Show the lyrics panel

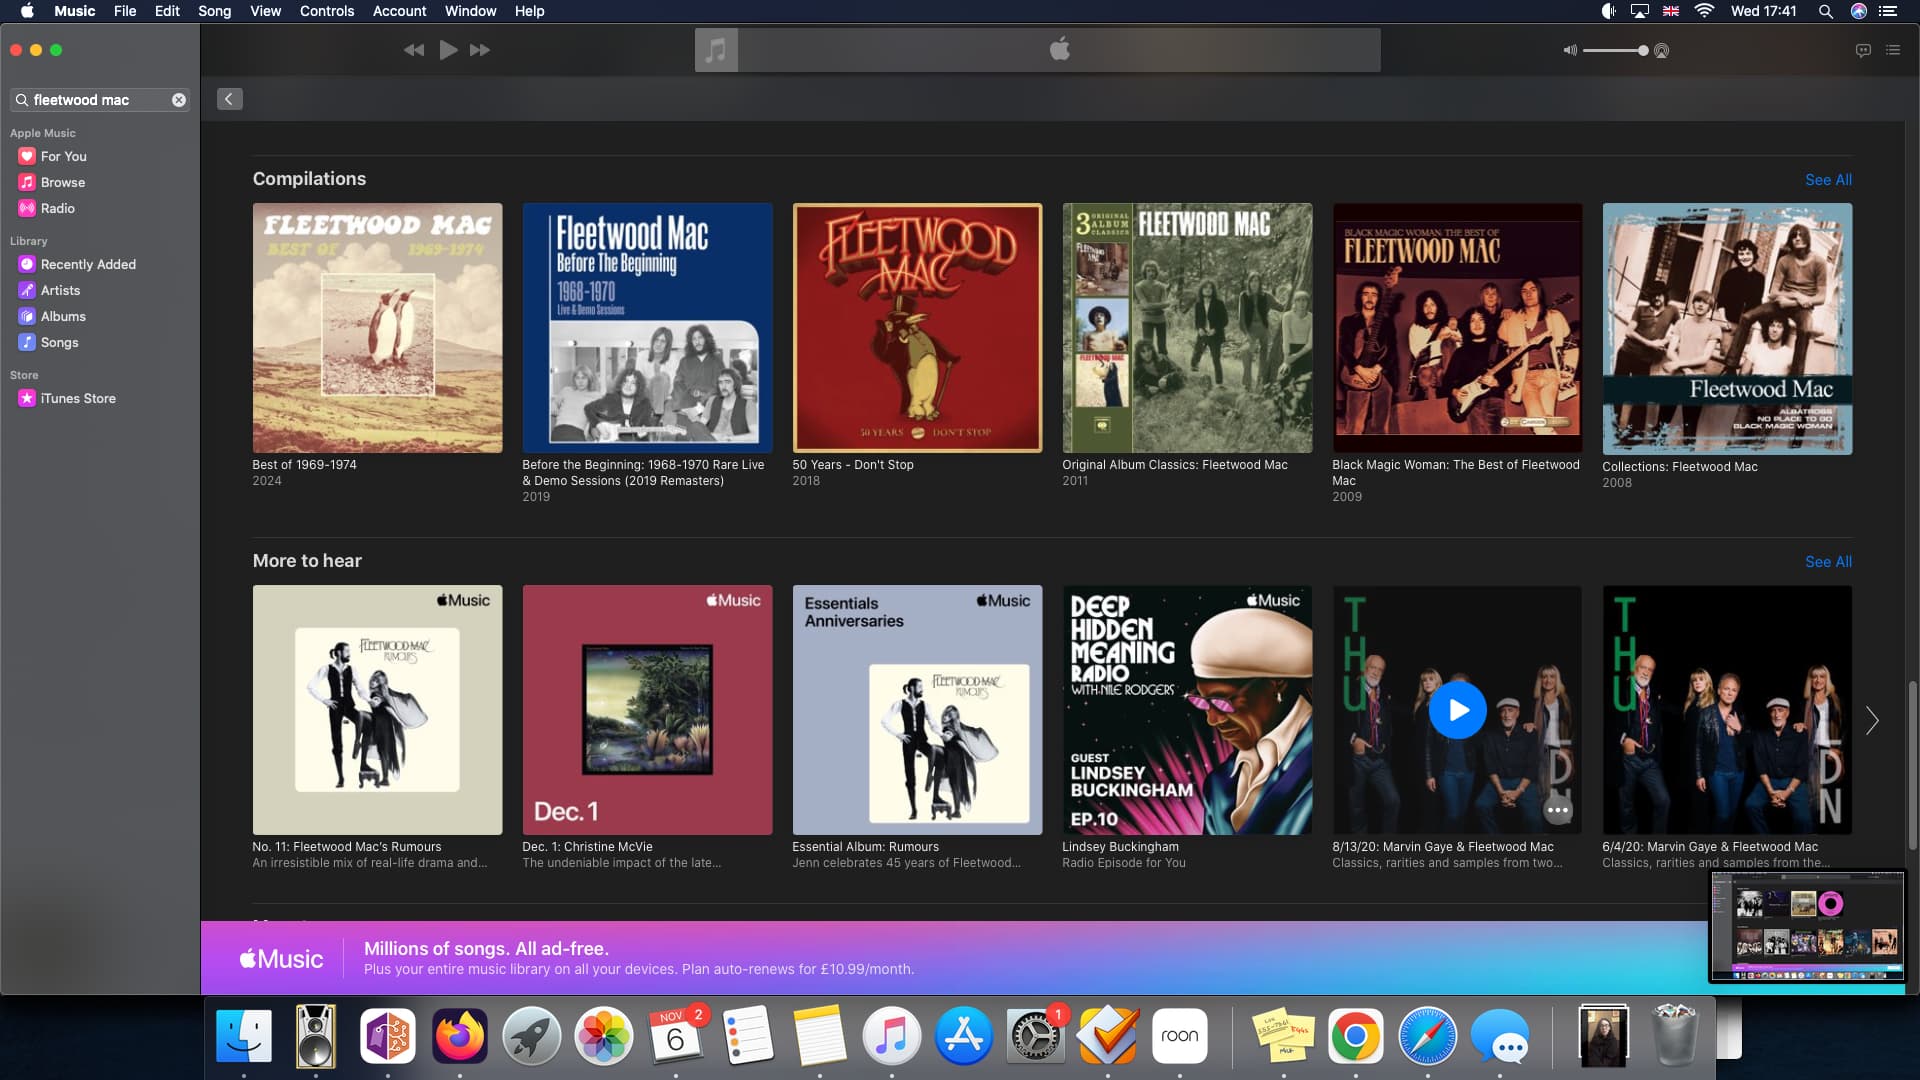point(1863,50)
